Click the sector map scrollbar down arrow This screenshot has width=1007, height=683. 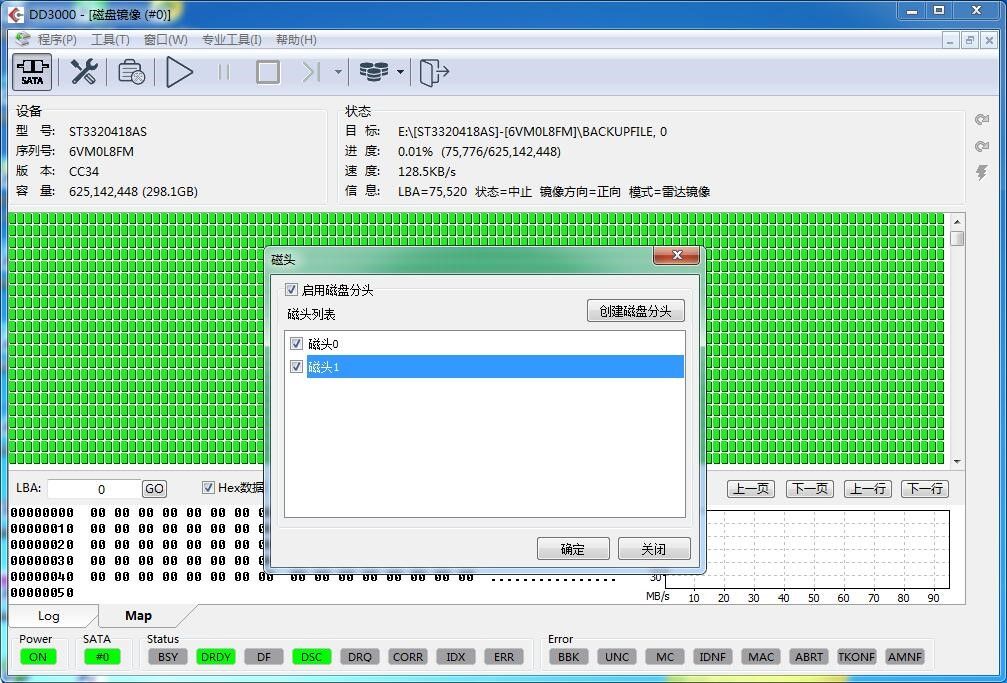[x=957, y=461]
